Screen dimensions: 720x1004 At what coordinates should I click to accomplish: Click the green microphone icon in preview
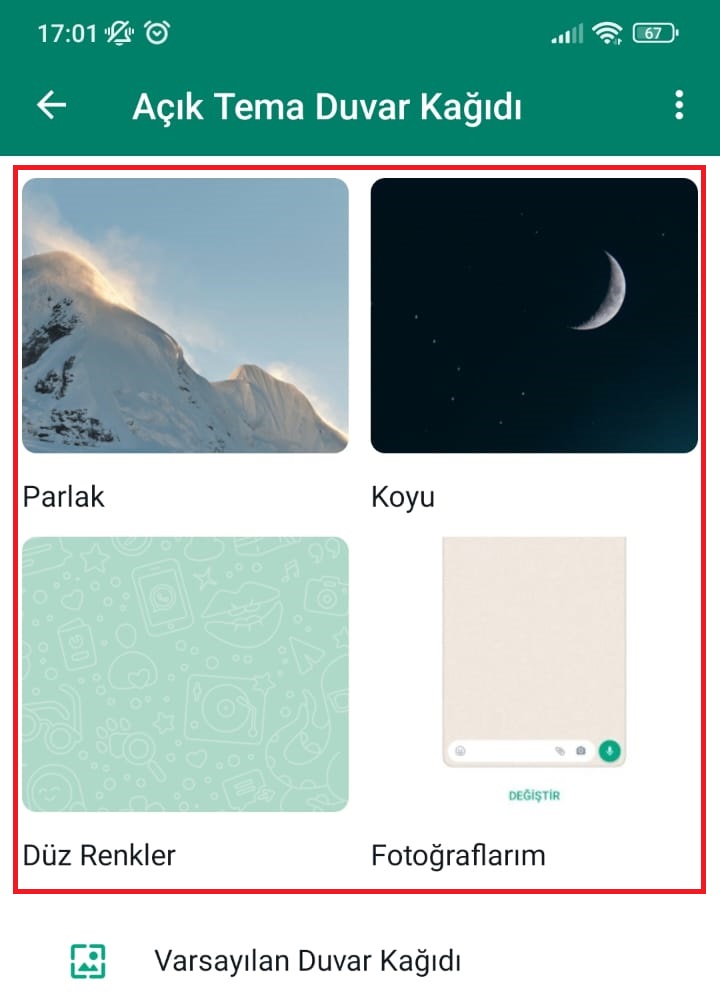tap(609, 750)
